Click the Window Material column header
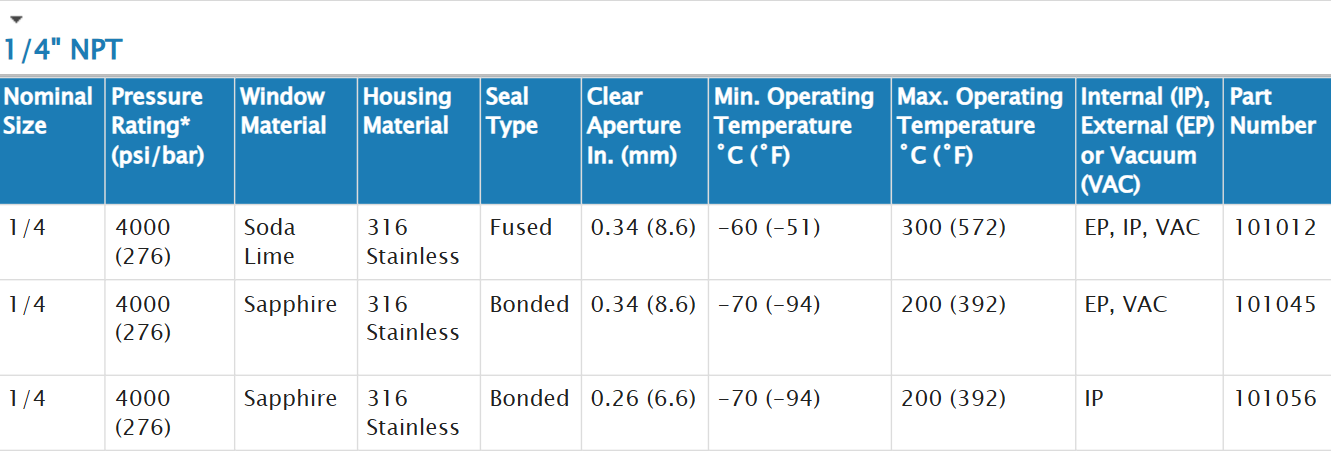 point(284,111)
